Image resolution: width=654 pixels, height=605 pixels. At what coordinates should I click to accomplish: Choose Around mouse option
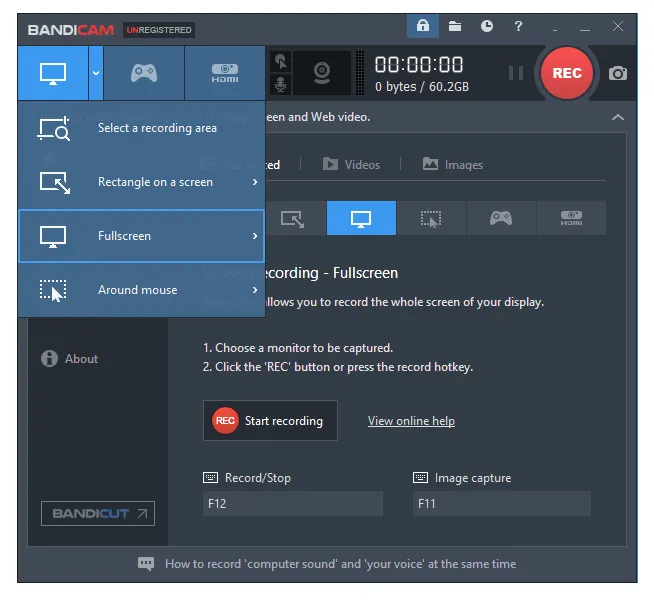tap(142, 290)
